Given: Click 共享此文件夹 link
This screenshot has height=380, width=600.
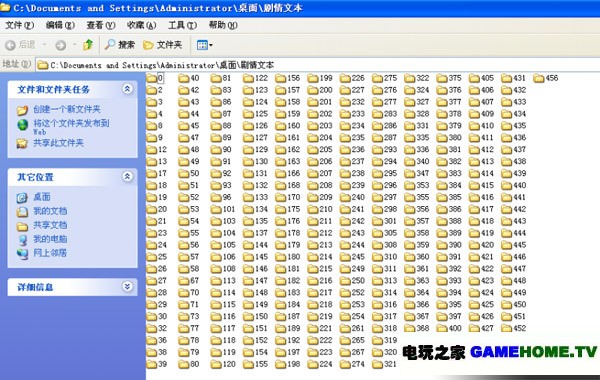Looking at the screenshot, I should point(58,143).
